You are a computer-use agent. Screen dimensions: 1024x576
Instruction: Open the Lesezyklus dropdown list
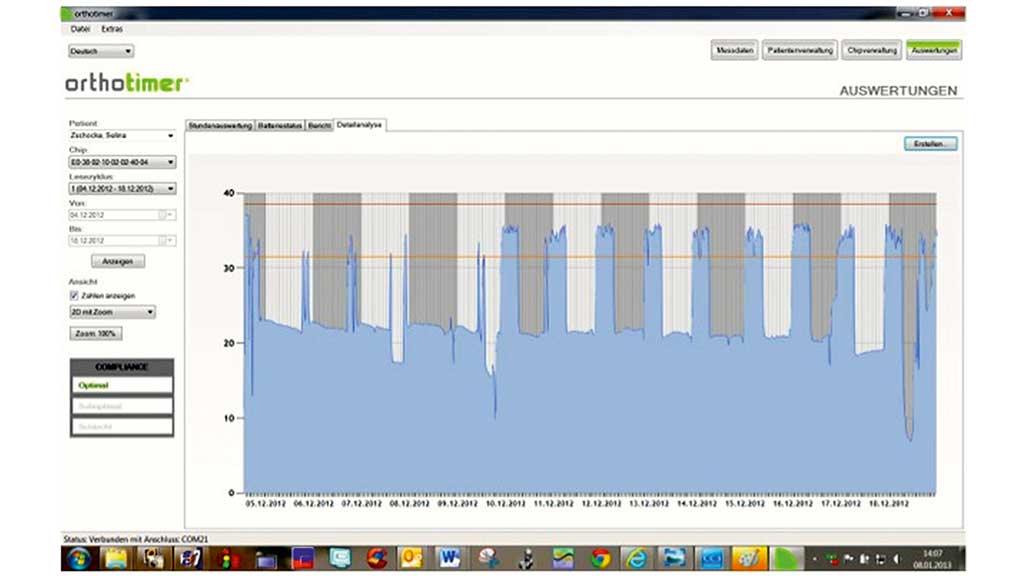click(x=170, y=188)
